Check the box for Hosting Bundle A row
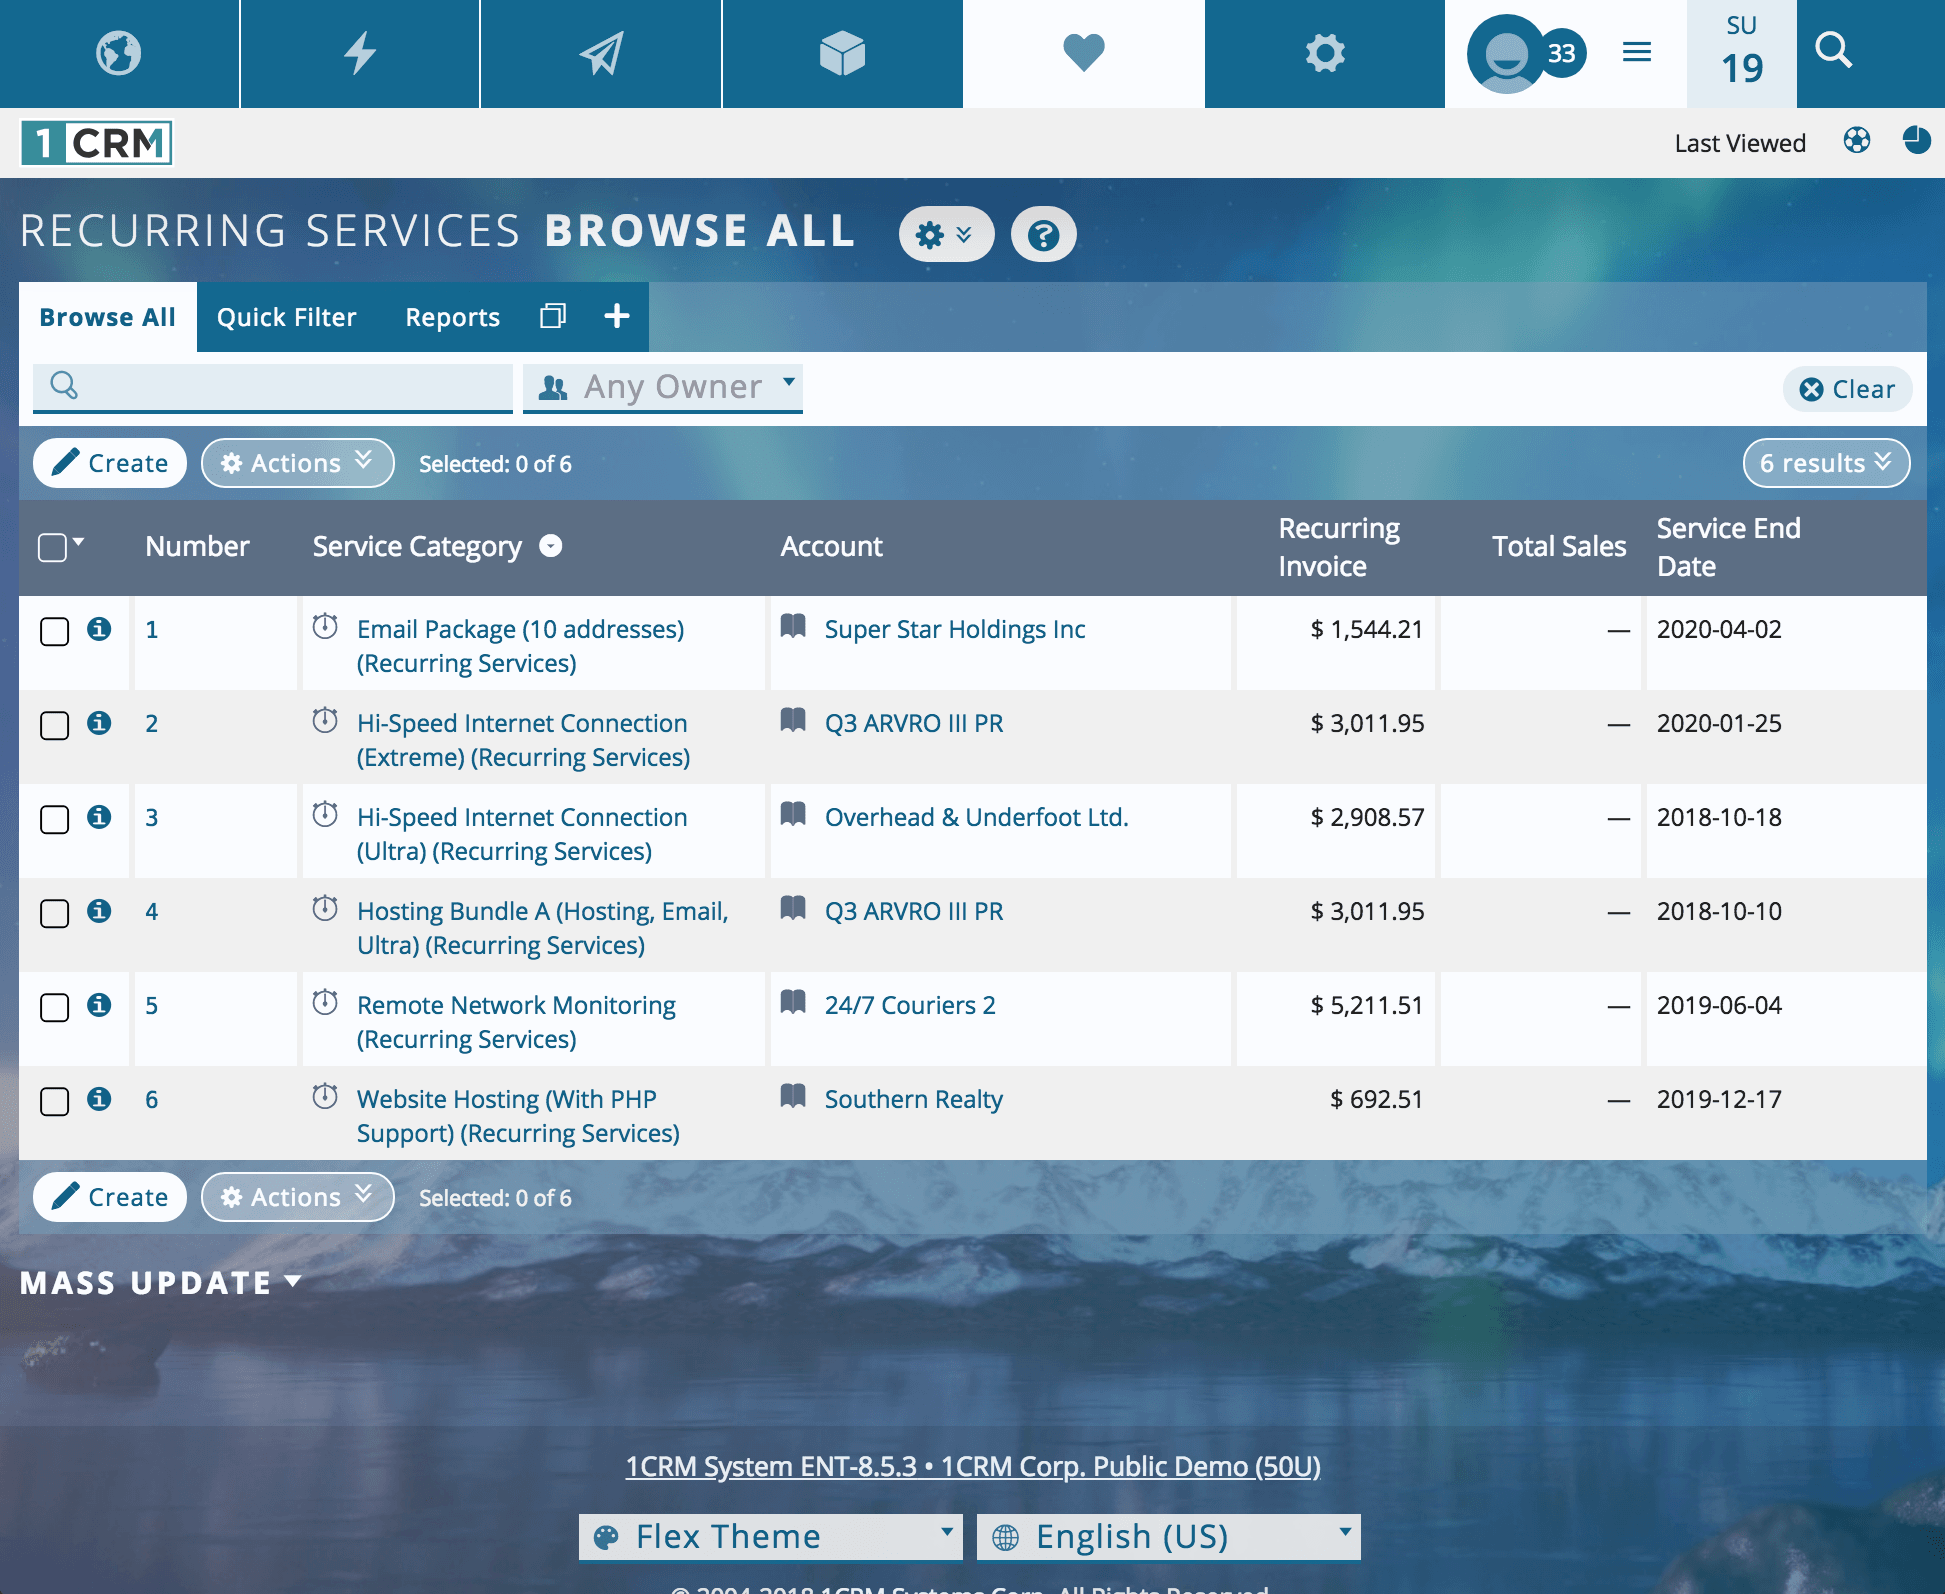Viewport: 1945px width, 1594px height. (54, 914)
